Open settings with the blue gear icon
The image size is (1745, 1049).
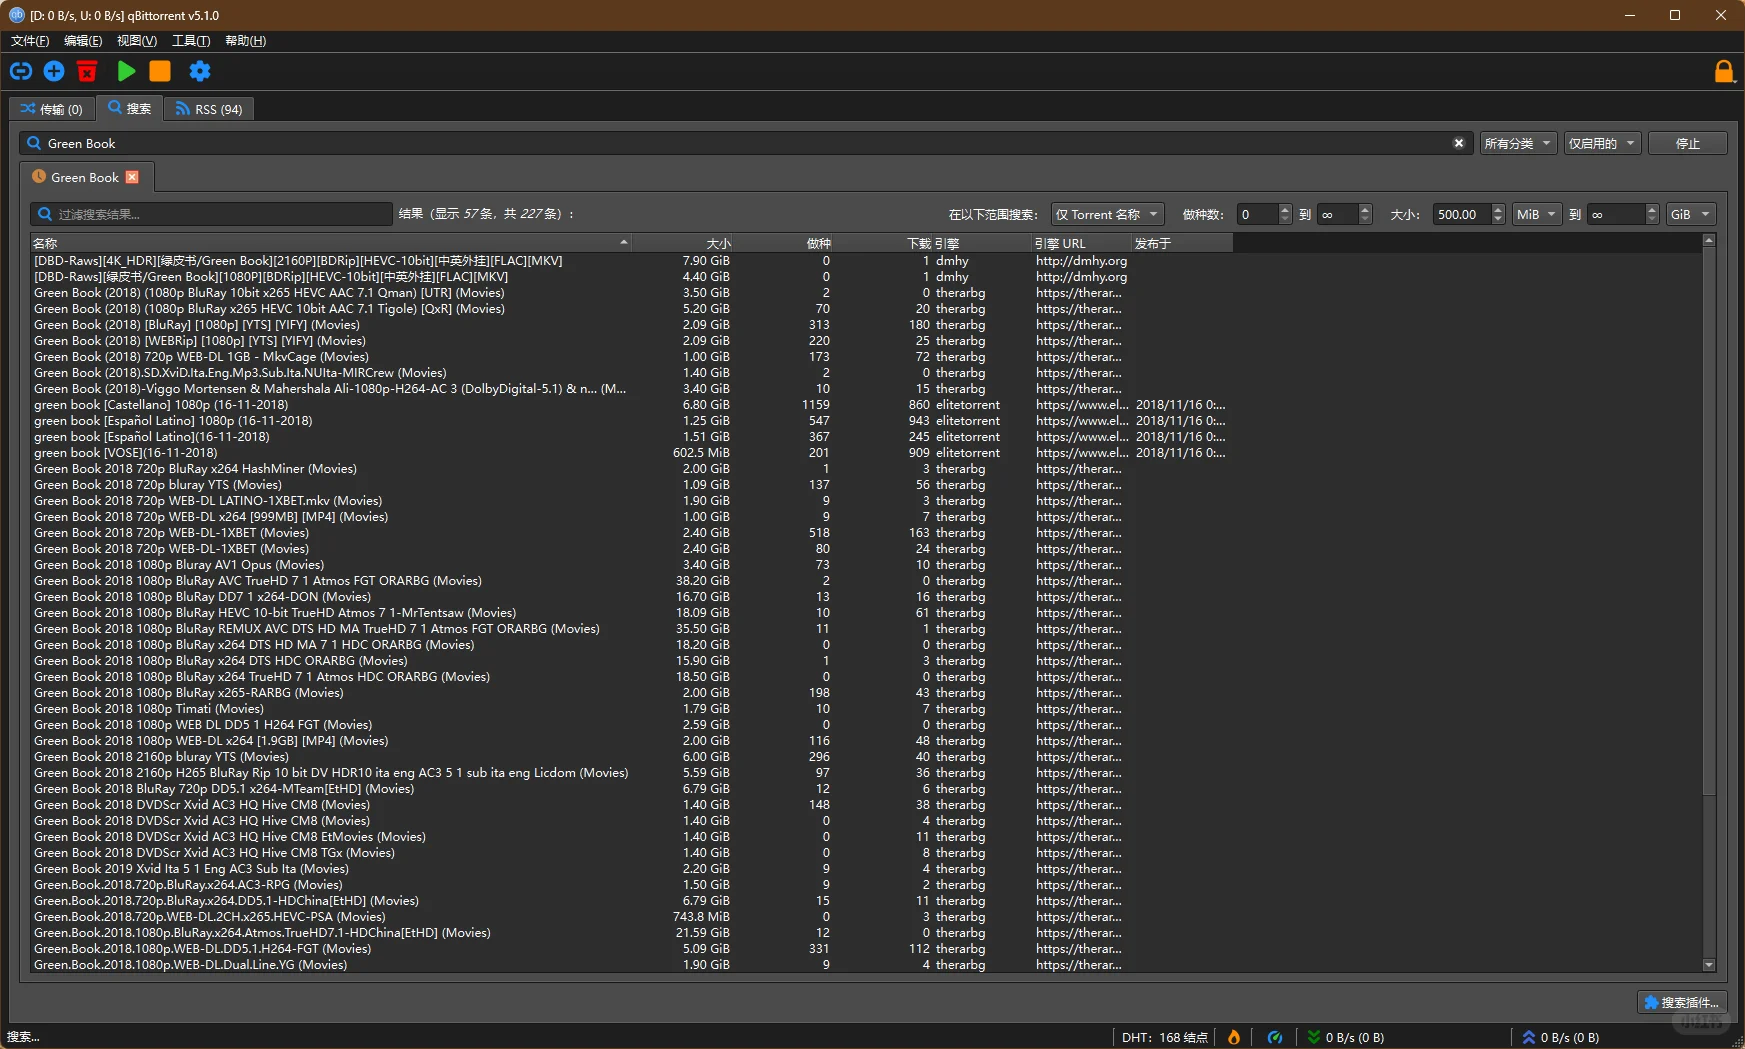pos(200,71)
